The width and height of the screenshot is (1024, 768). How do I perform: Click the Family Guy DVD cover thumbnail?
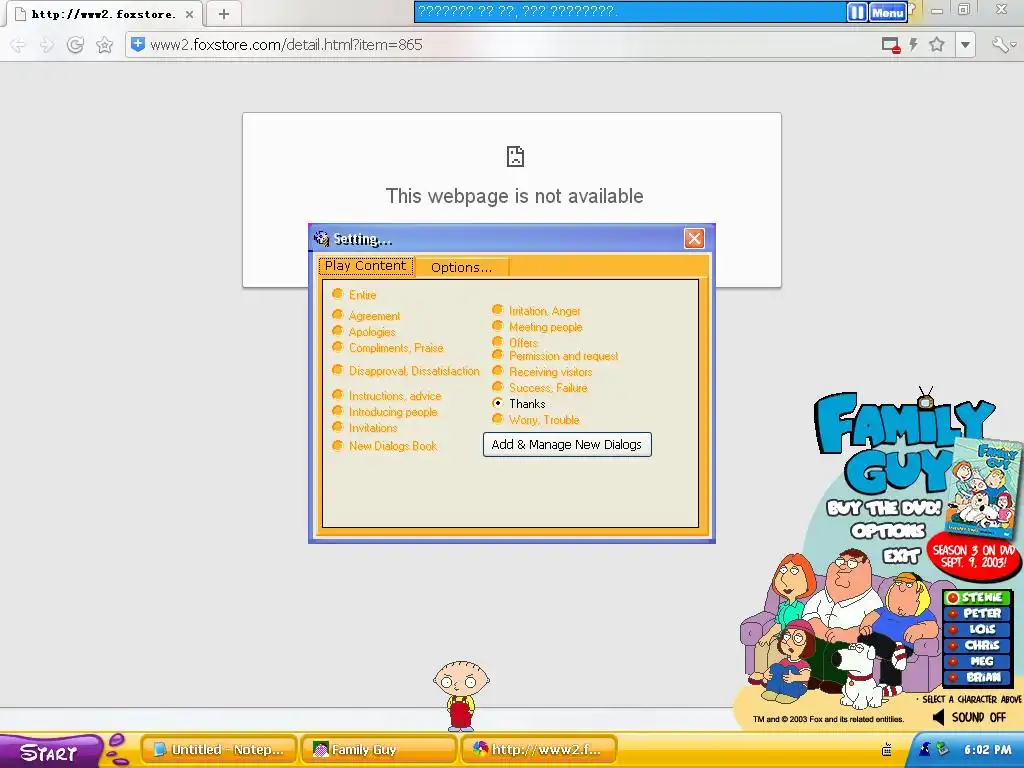pyautogui.click(x=985, y=487)
